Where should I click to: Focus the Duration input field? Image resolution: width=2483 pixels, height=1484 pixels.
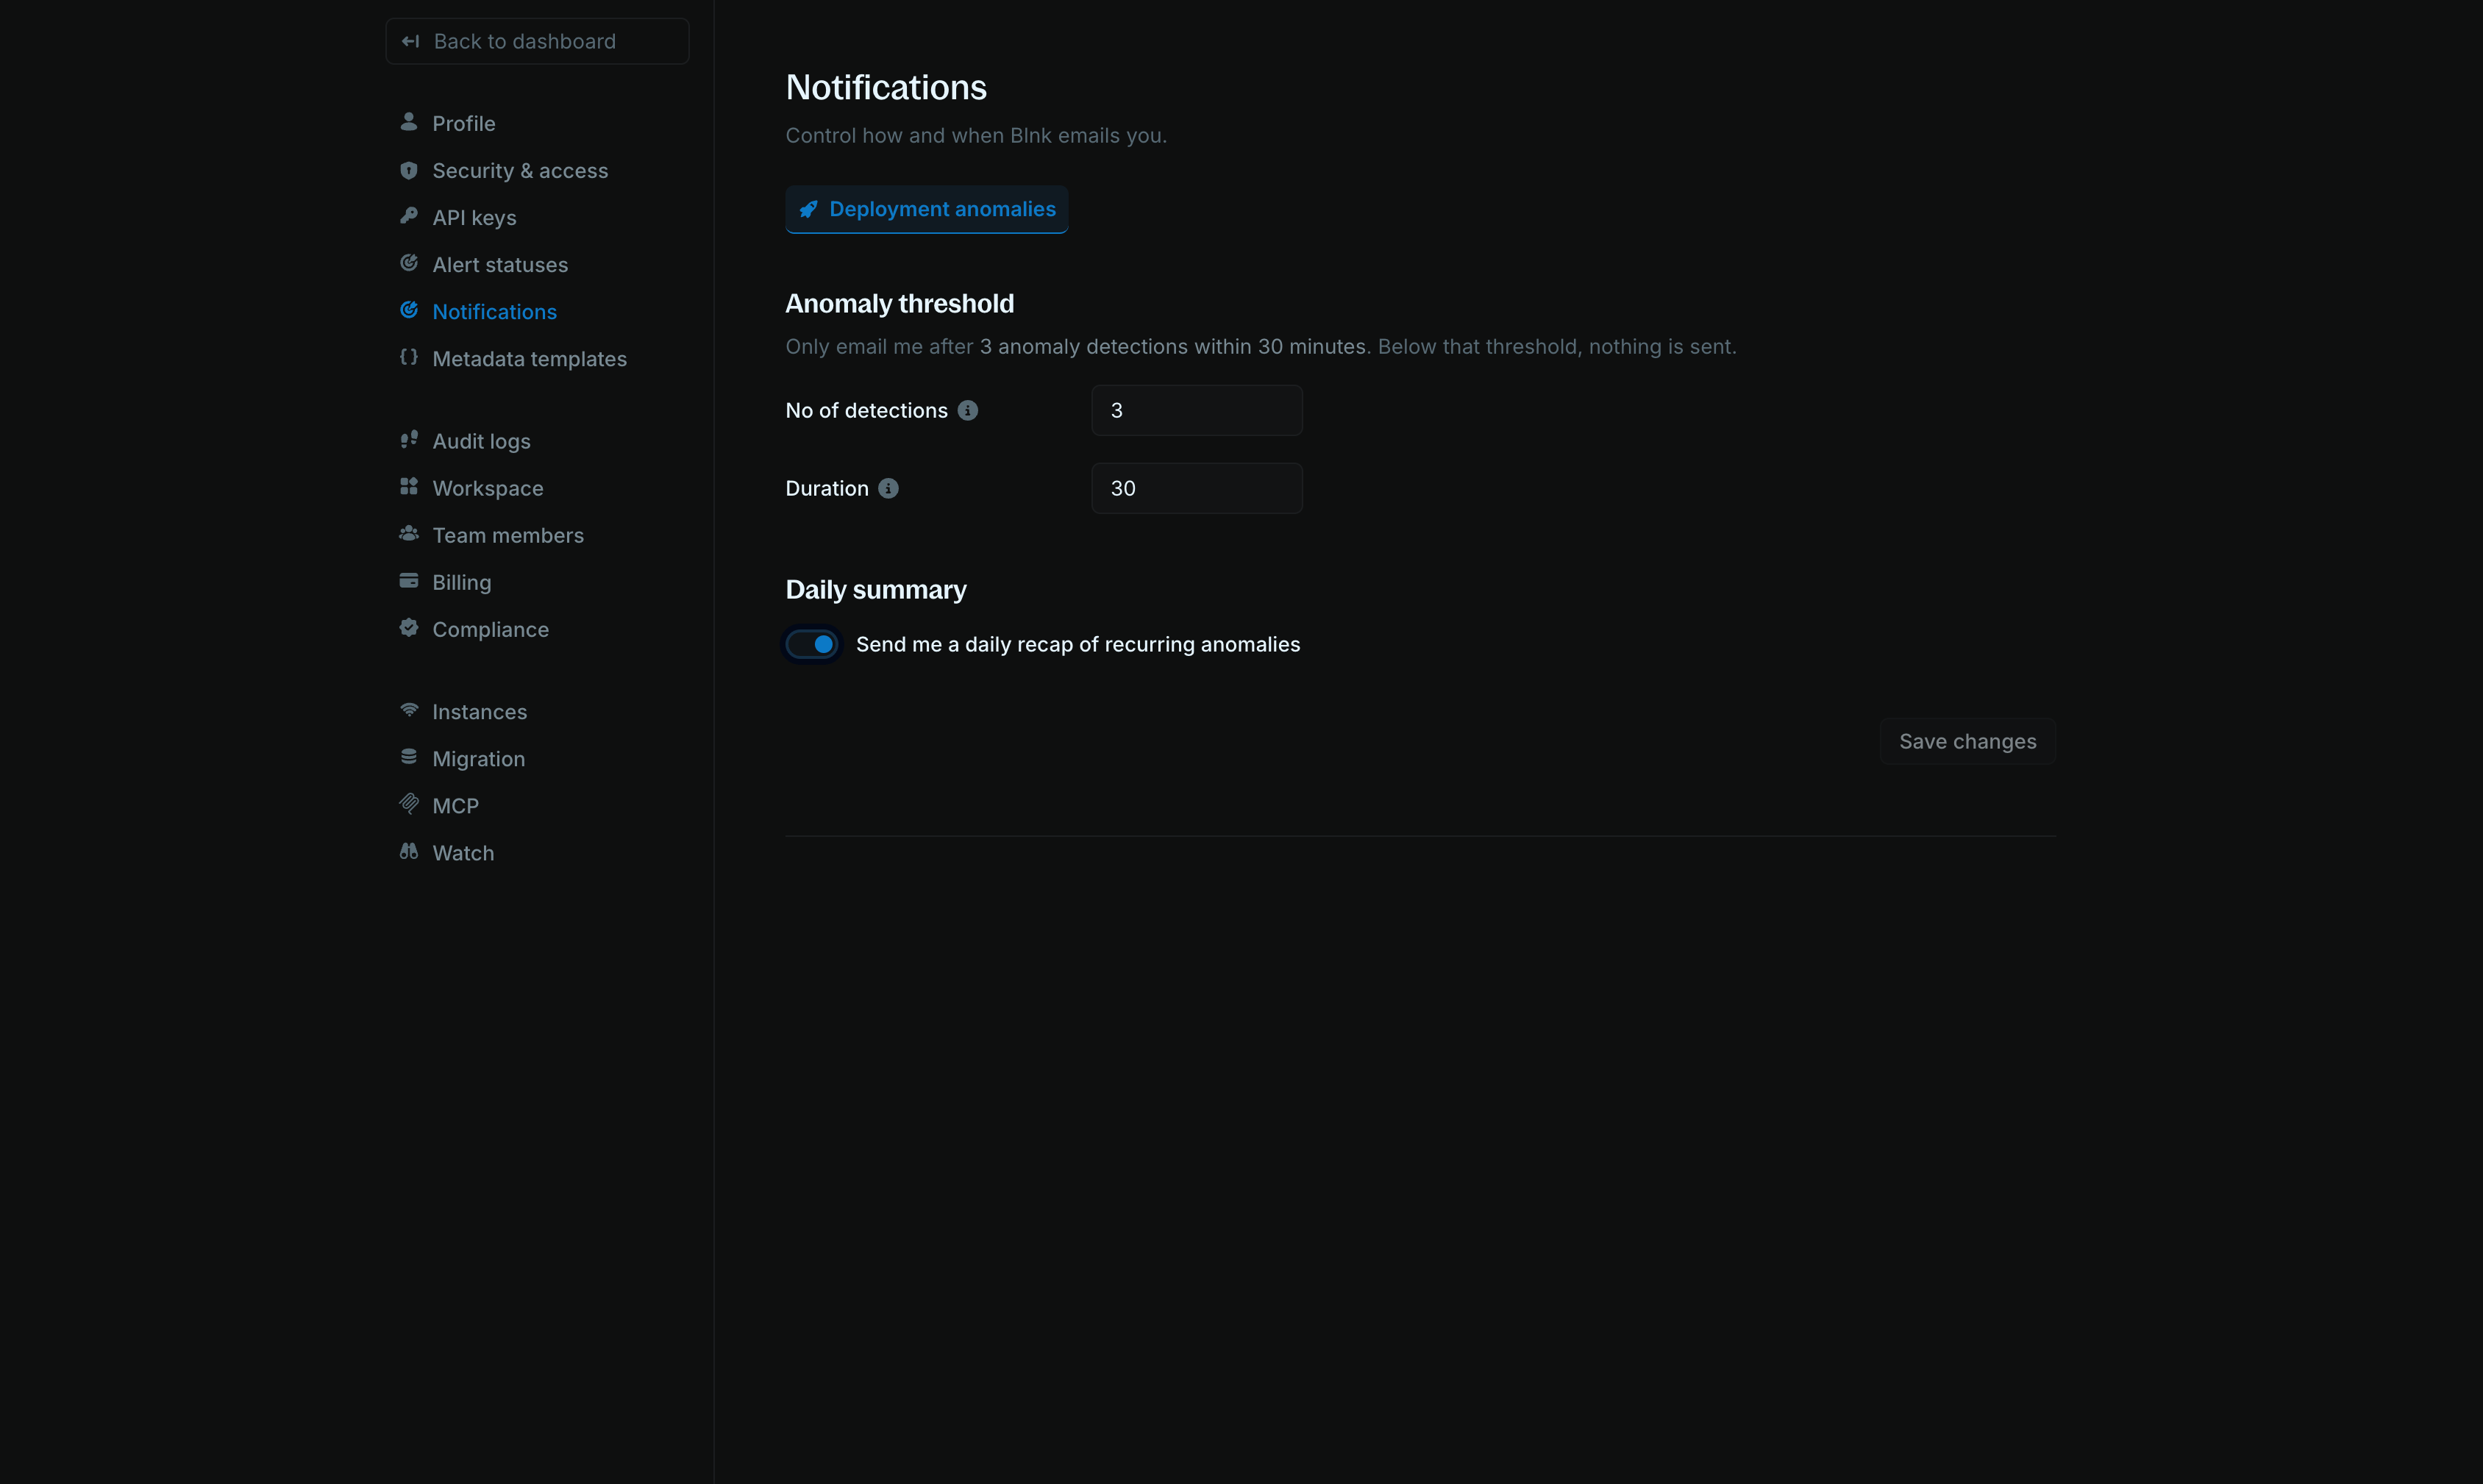[x=1196, y=488]
